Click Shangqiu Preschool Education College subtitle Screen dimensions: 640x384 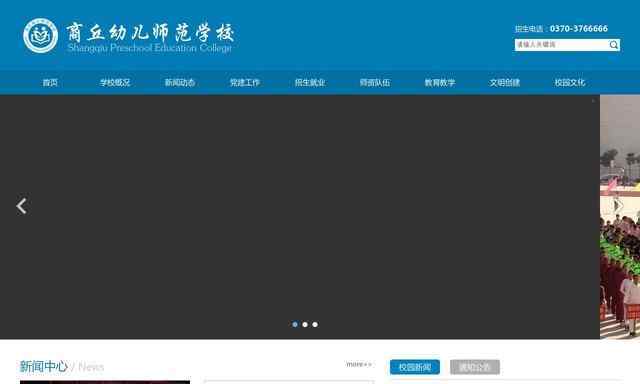(150, 48)
